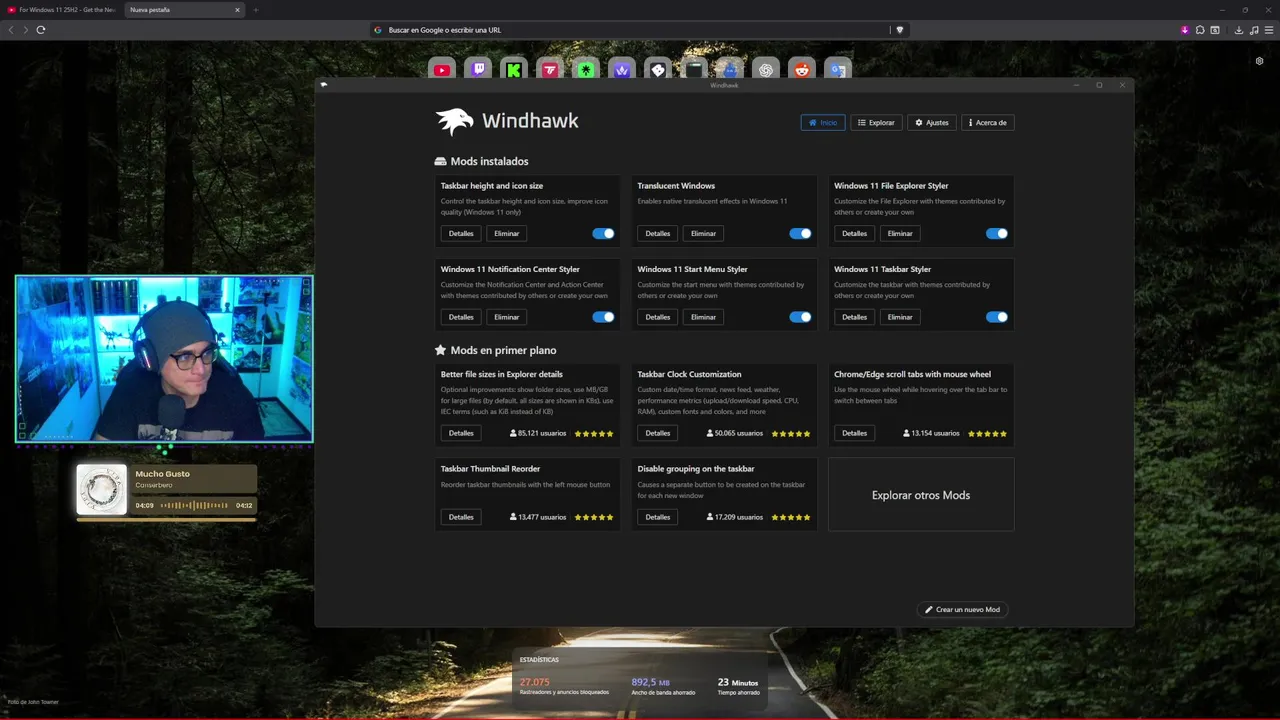Click the music player progress bar

pos(167,519)
